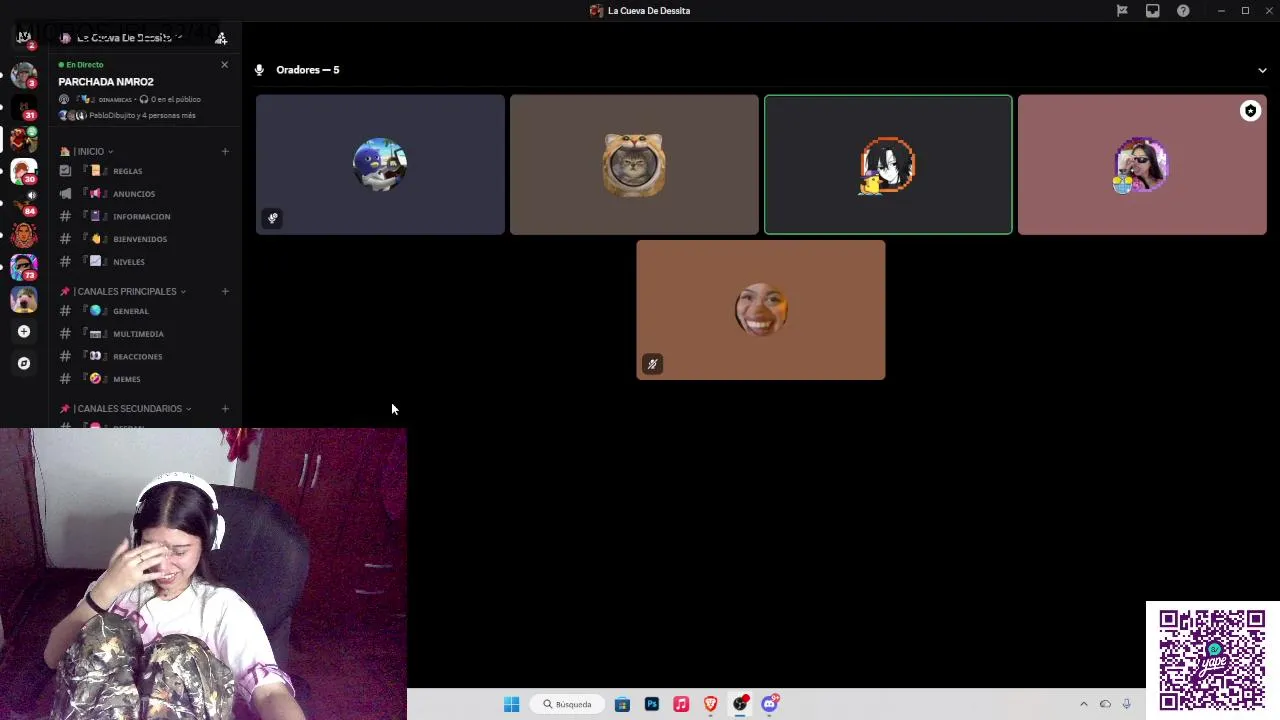Click the invite people icon by server name
Viewport: 1280px width, 720px height.
click(x=221, y=38)
